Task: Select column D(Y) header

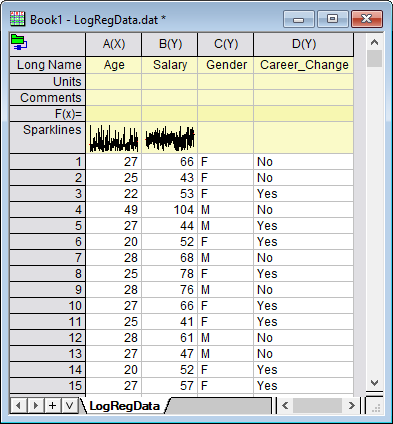Action: tap(304, 44)
